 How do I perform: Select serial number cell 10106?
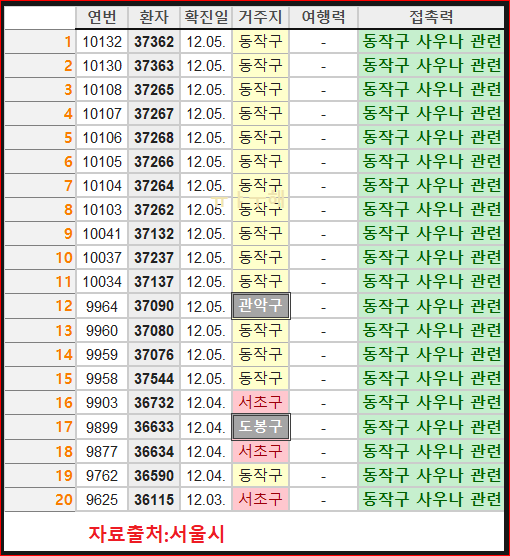(102, 138)
